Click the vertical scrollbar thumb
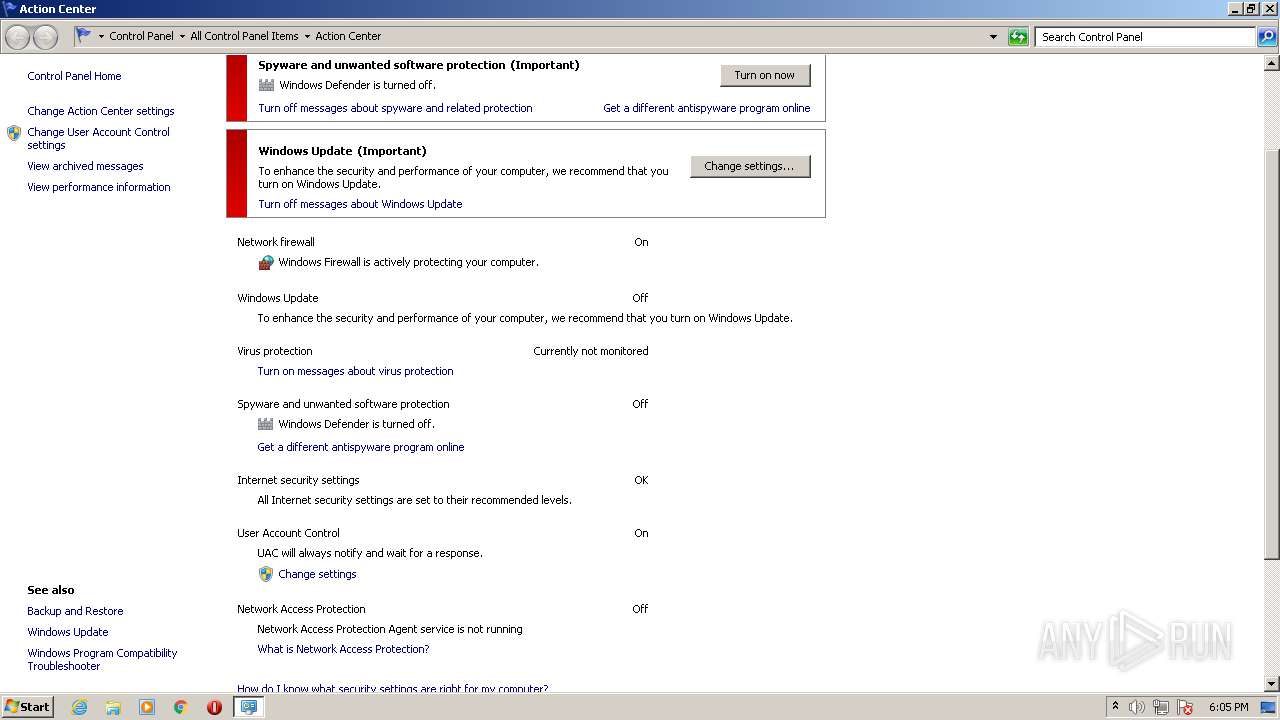The image size is (1280, 720). (1272, 354)
